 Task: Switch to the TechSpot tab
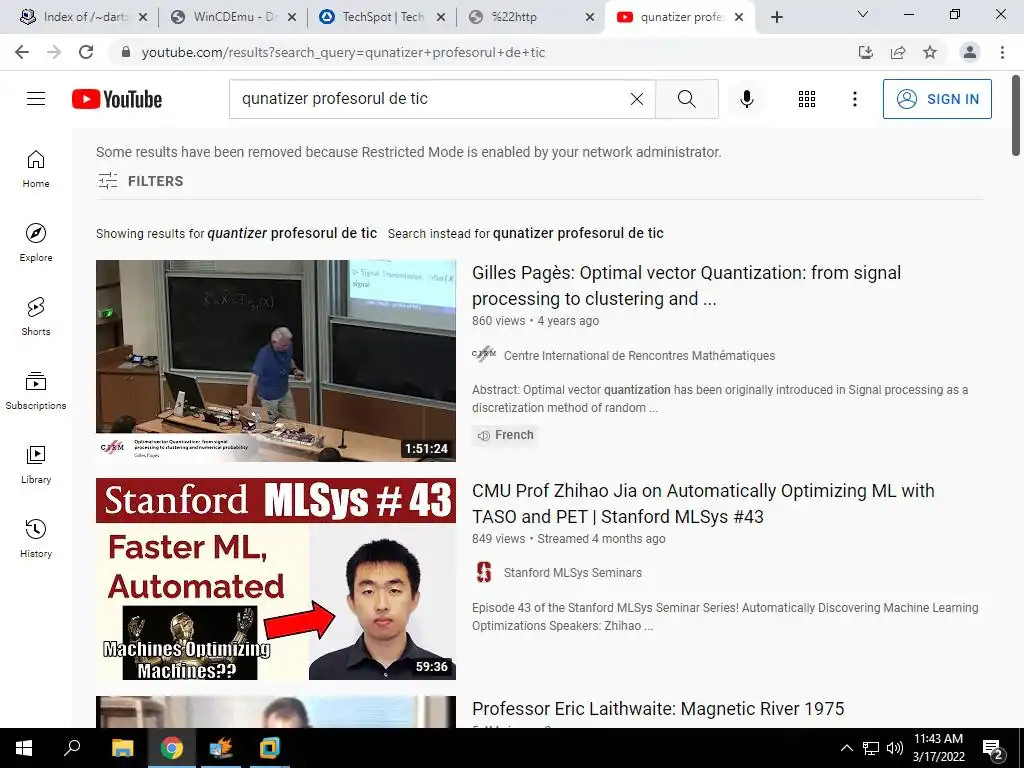[382, 17]
